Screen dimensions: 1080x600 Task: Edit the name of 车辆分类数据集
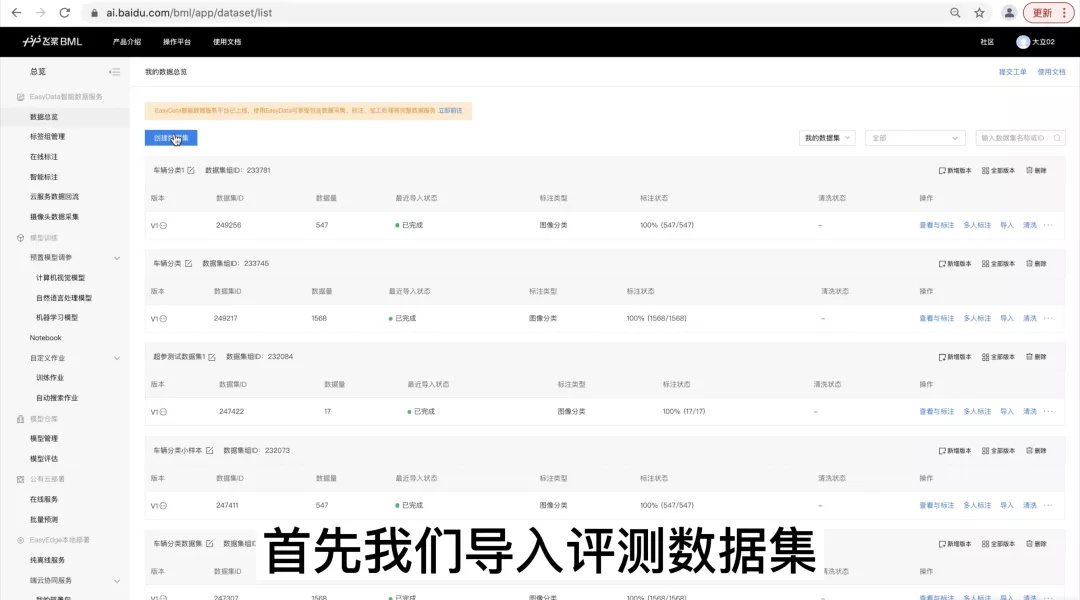[x=209, y=544]
